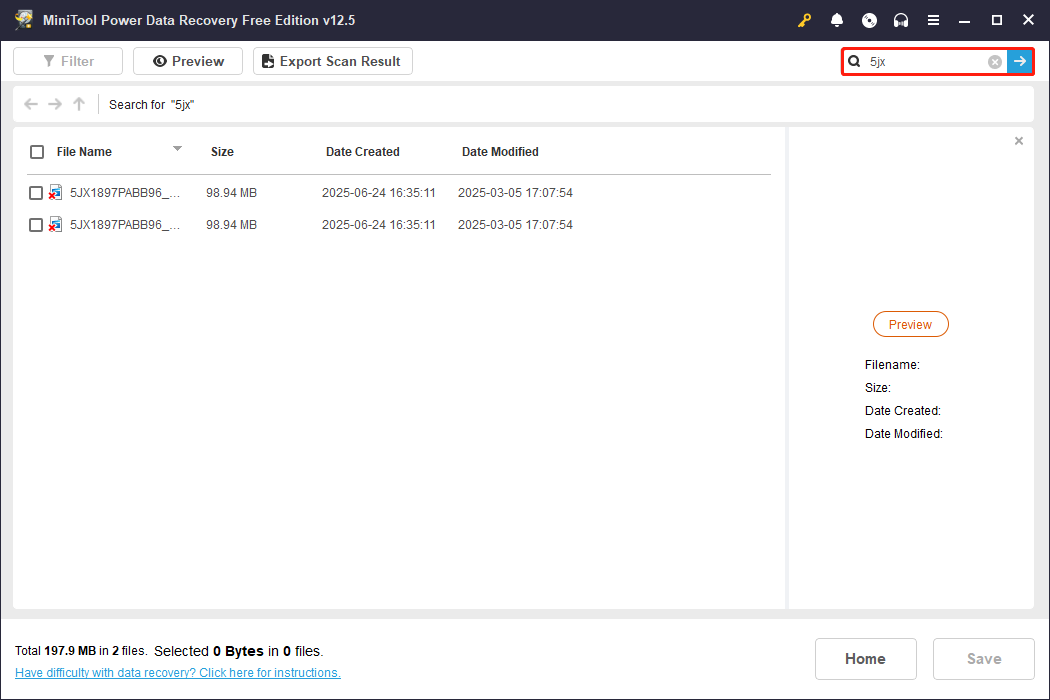1050x700 pixels.
Task: Select the second 5JX1897PABB96 file name
Action: click(125, 225)
